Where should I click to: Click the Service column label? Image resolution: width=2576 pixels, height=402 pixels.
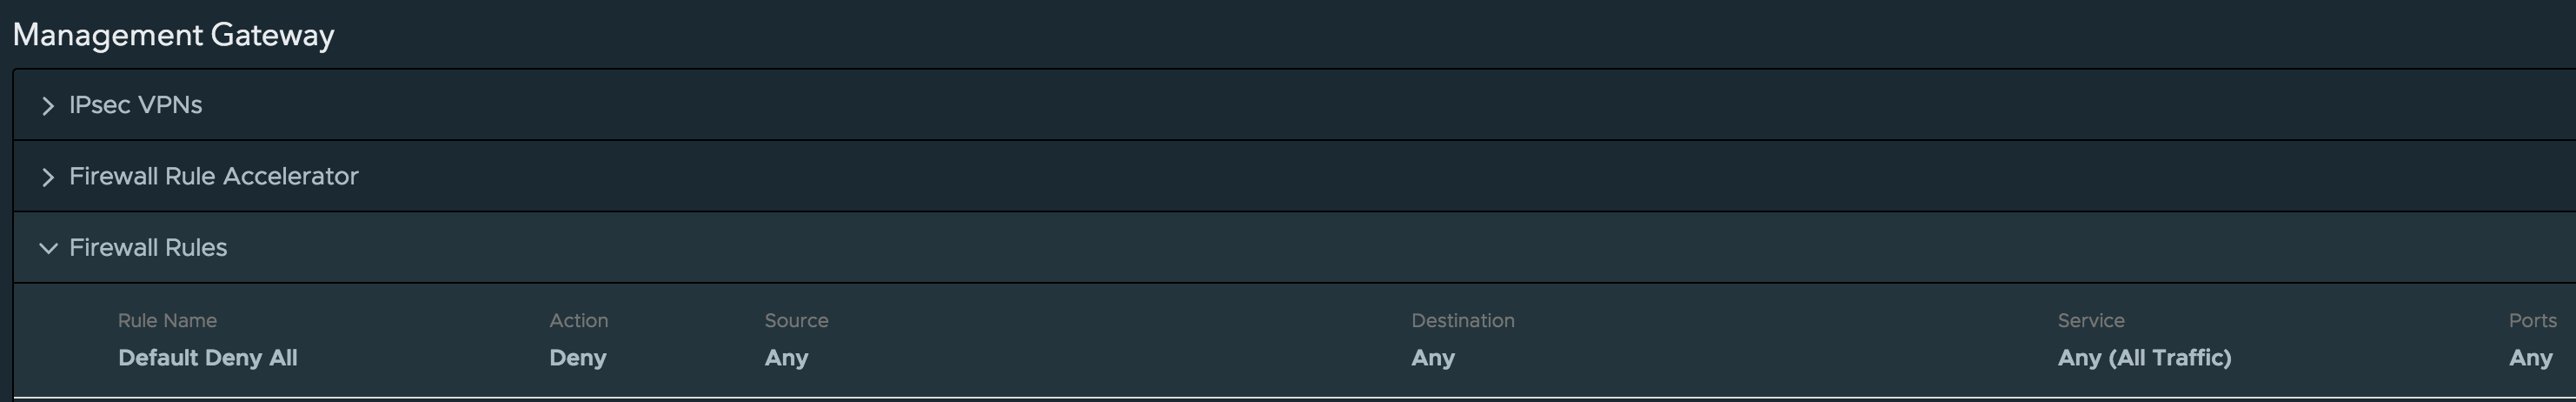(2090, 320)
